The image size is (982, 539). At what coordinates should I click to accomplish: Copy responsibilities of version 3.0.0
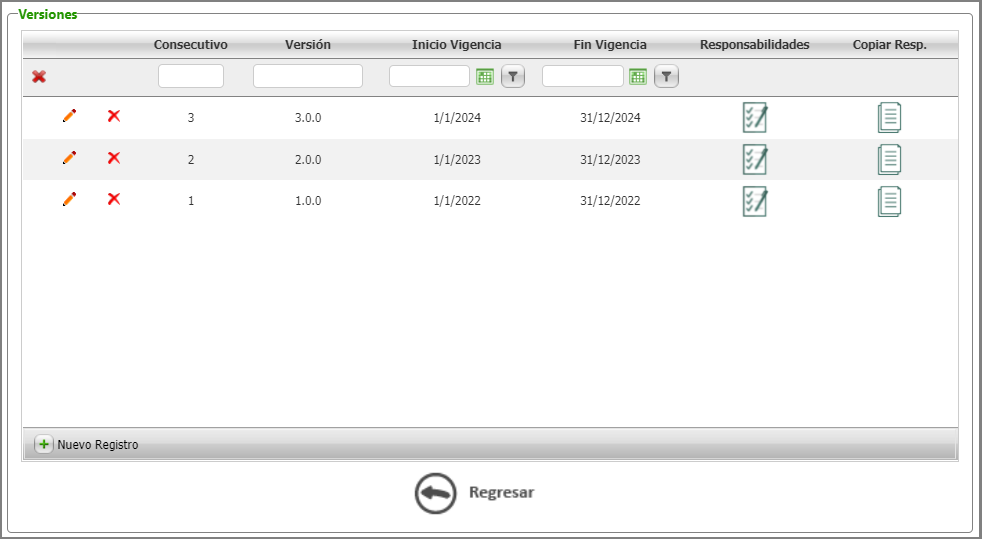point(889,117)
